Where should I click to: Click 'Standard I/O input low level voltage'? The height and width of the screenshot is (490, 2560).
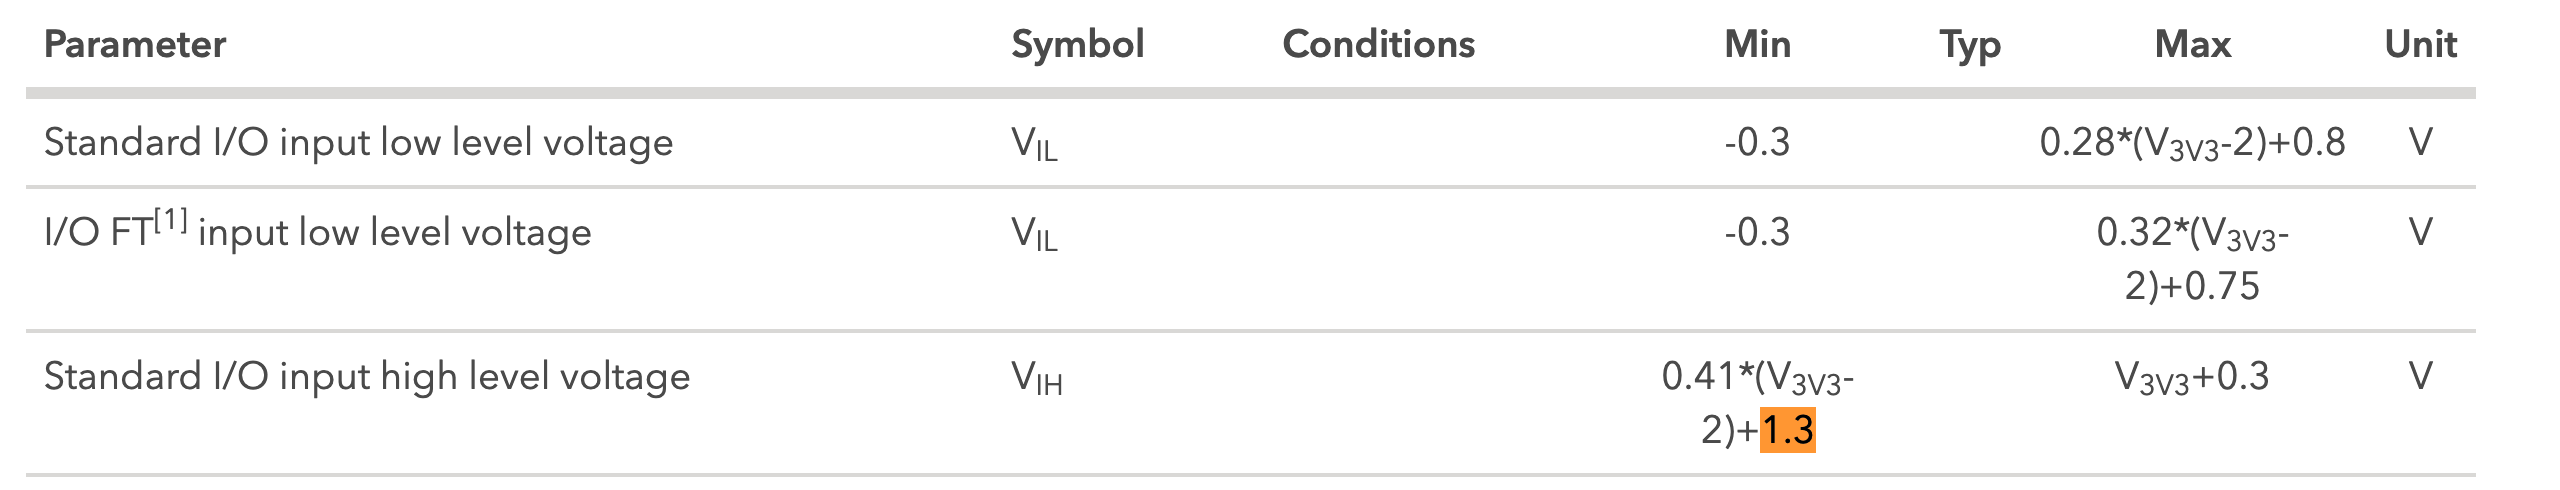pyautogui.click(x=359, y=142)
